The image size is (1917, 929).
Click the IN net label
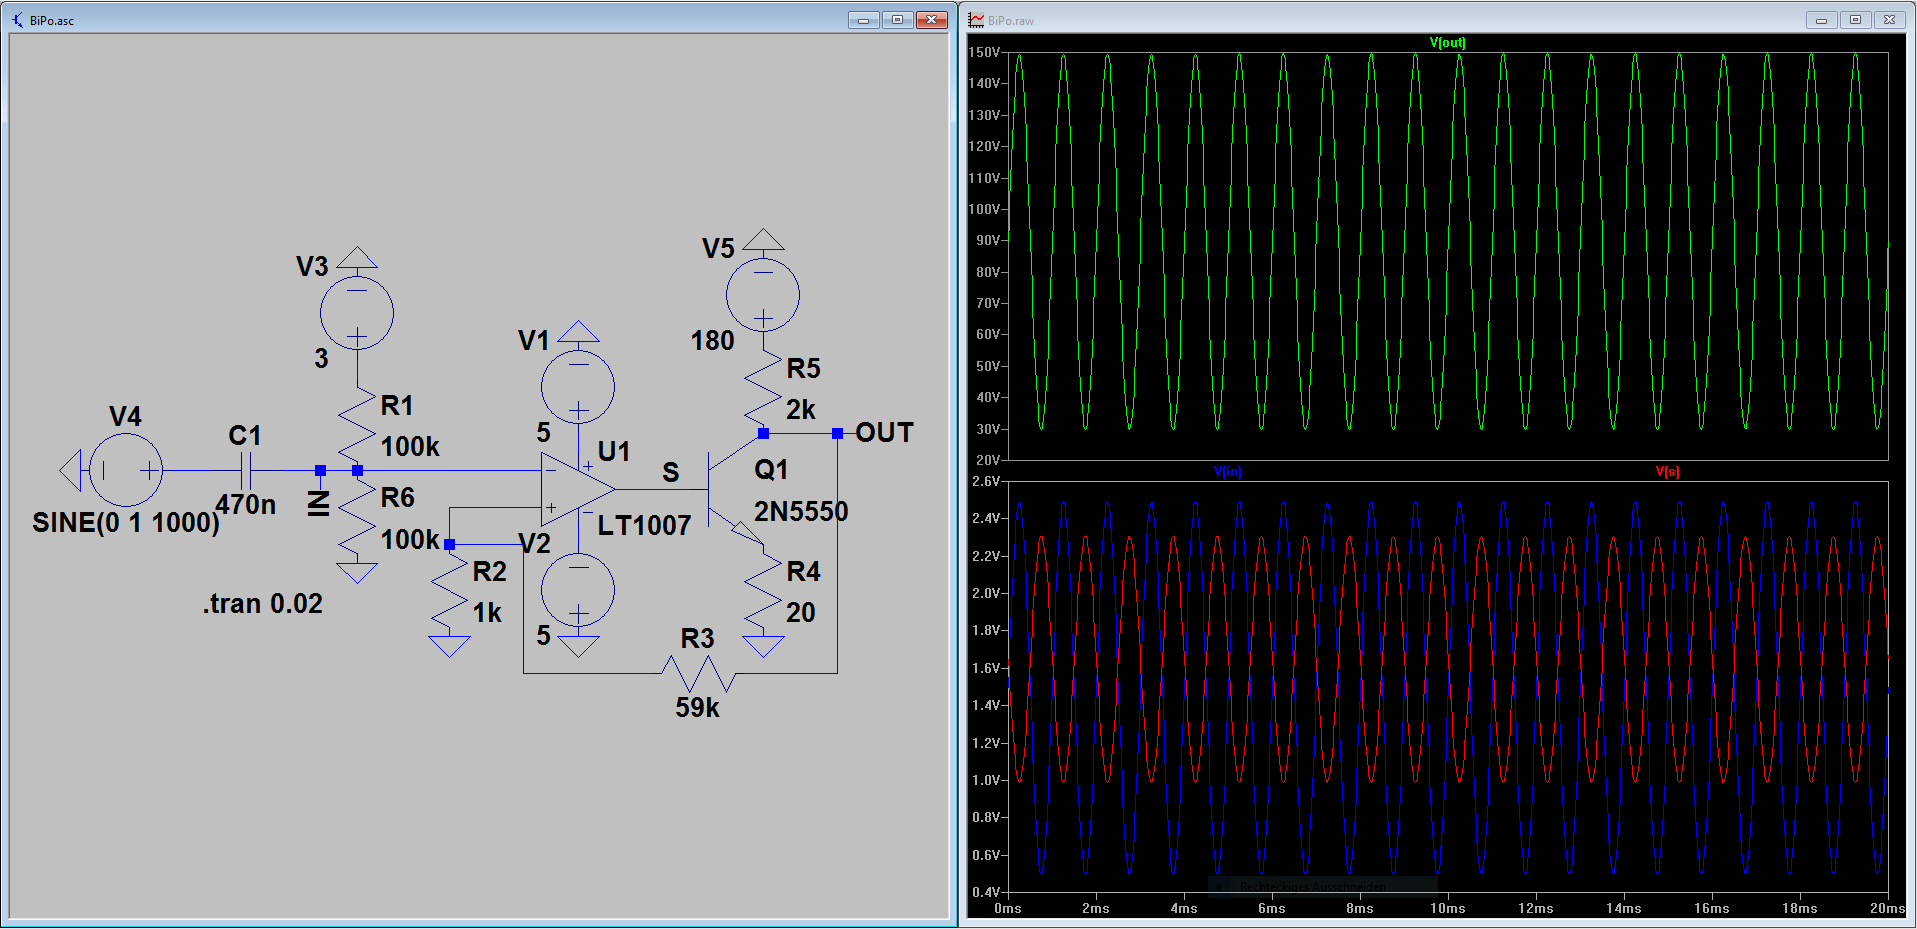tap(319, 504)
